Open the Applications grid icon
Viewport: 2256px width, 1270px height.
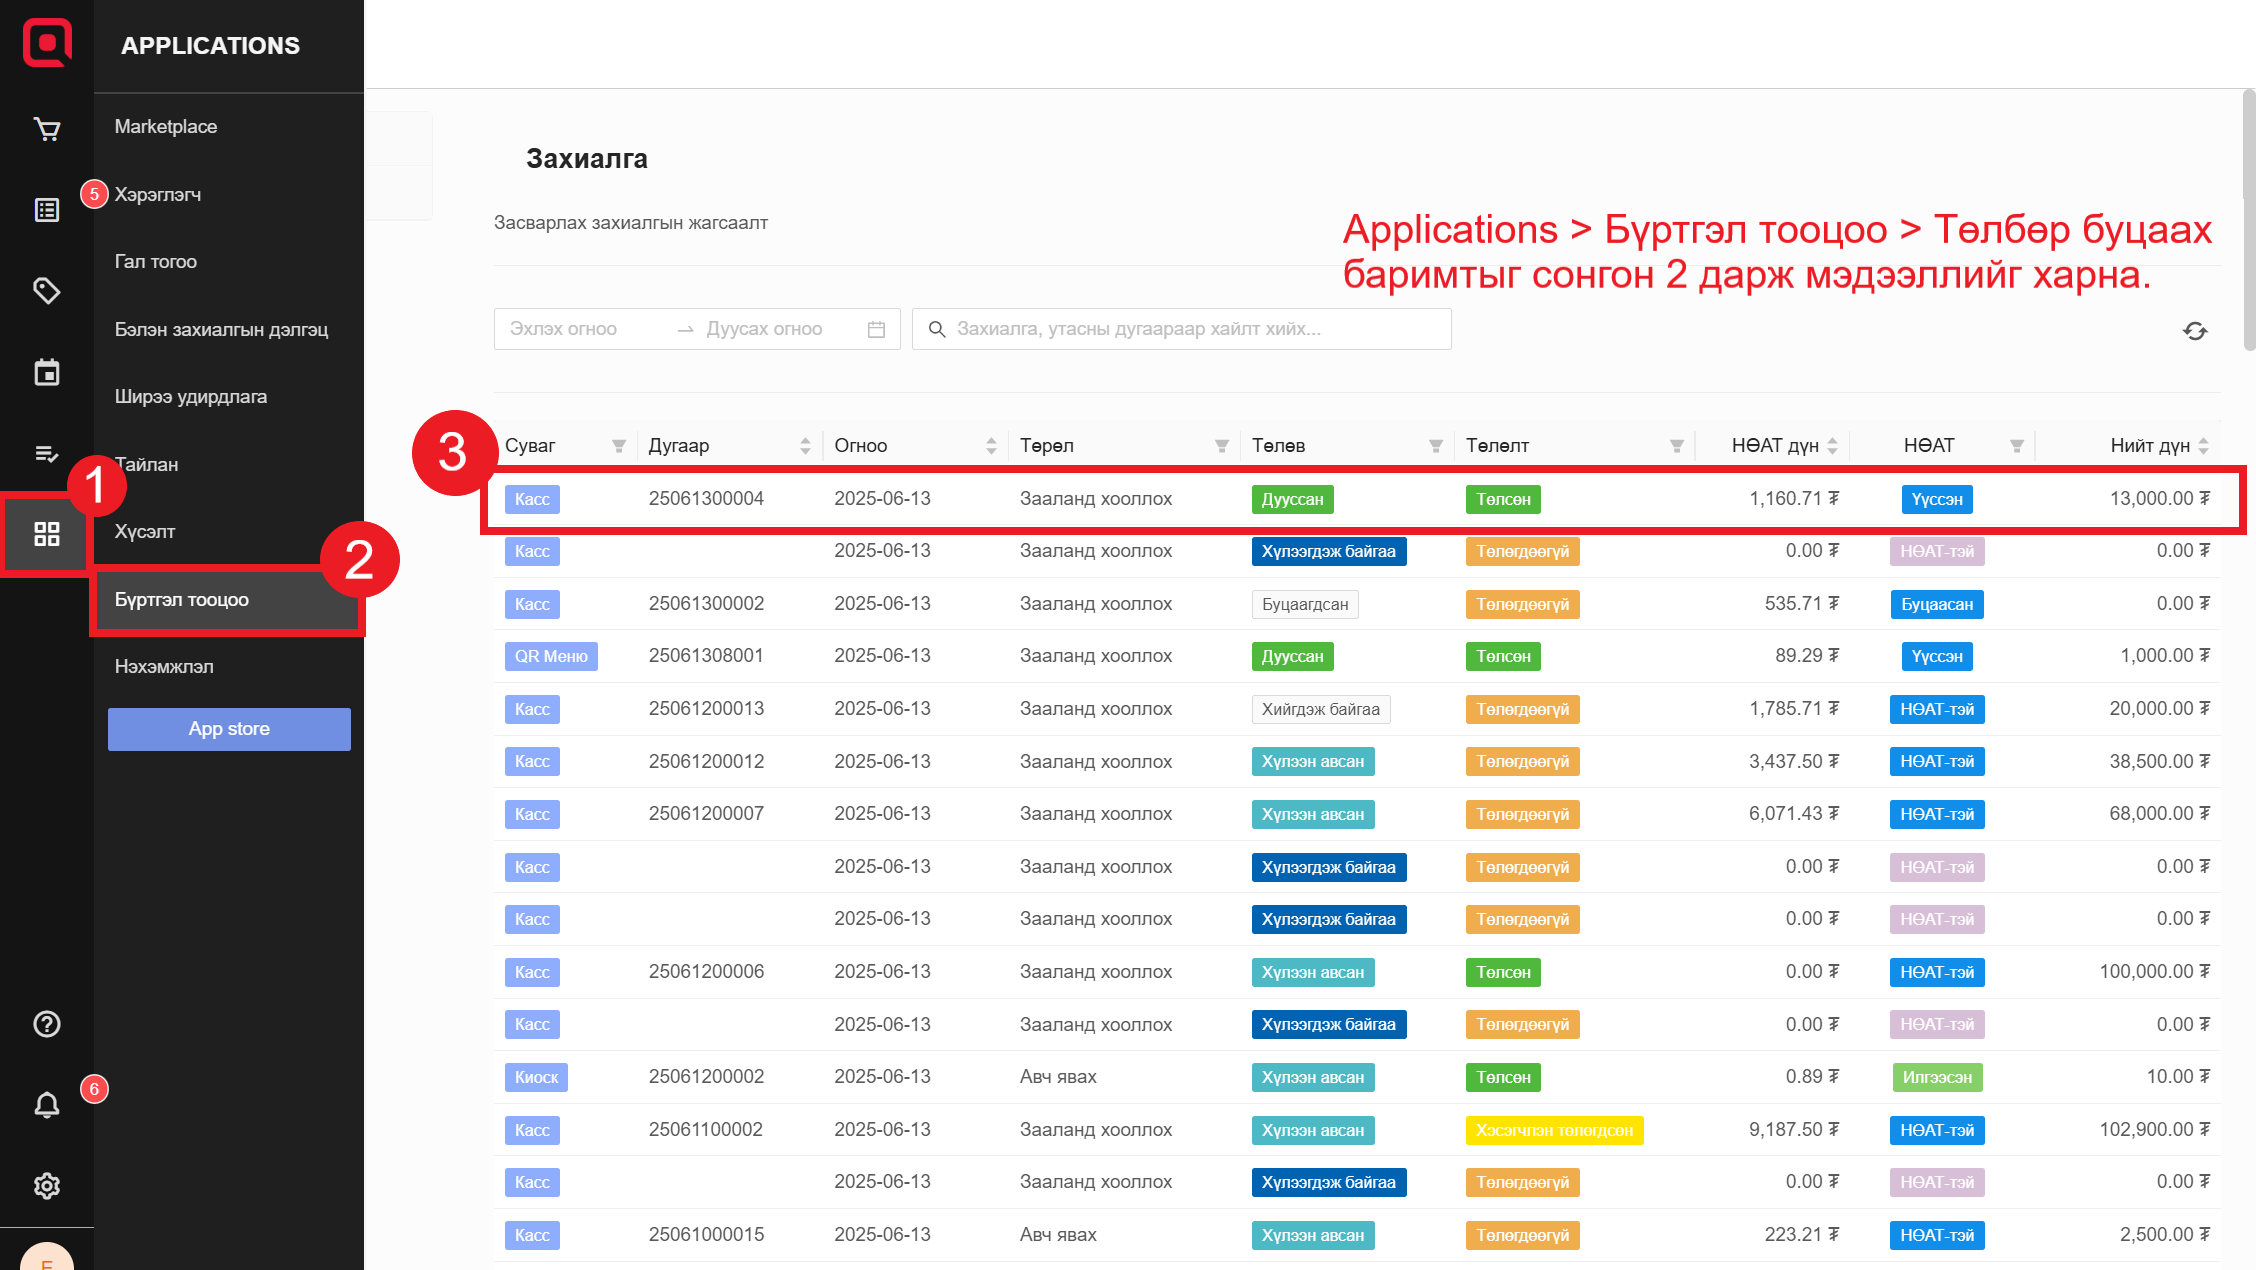(x=46, y=534)
